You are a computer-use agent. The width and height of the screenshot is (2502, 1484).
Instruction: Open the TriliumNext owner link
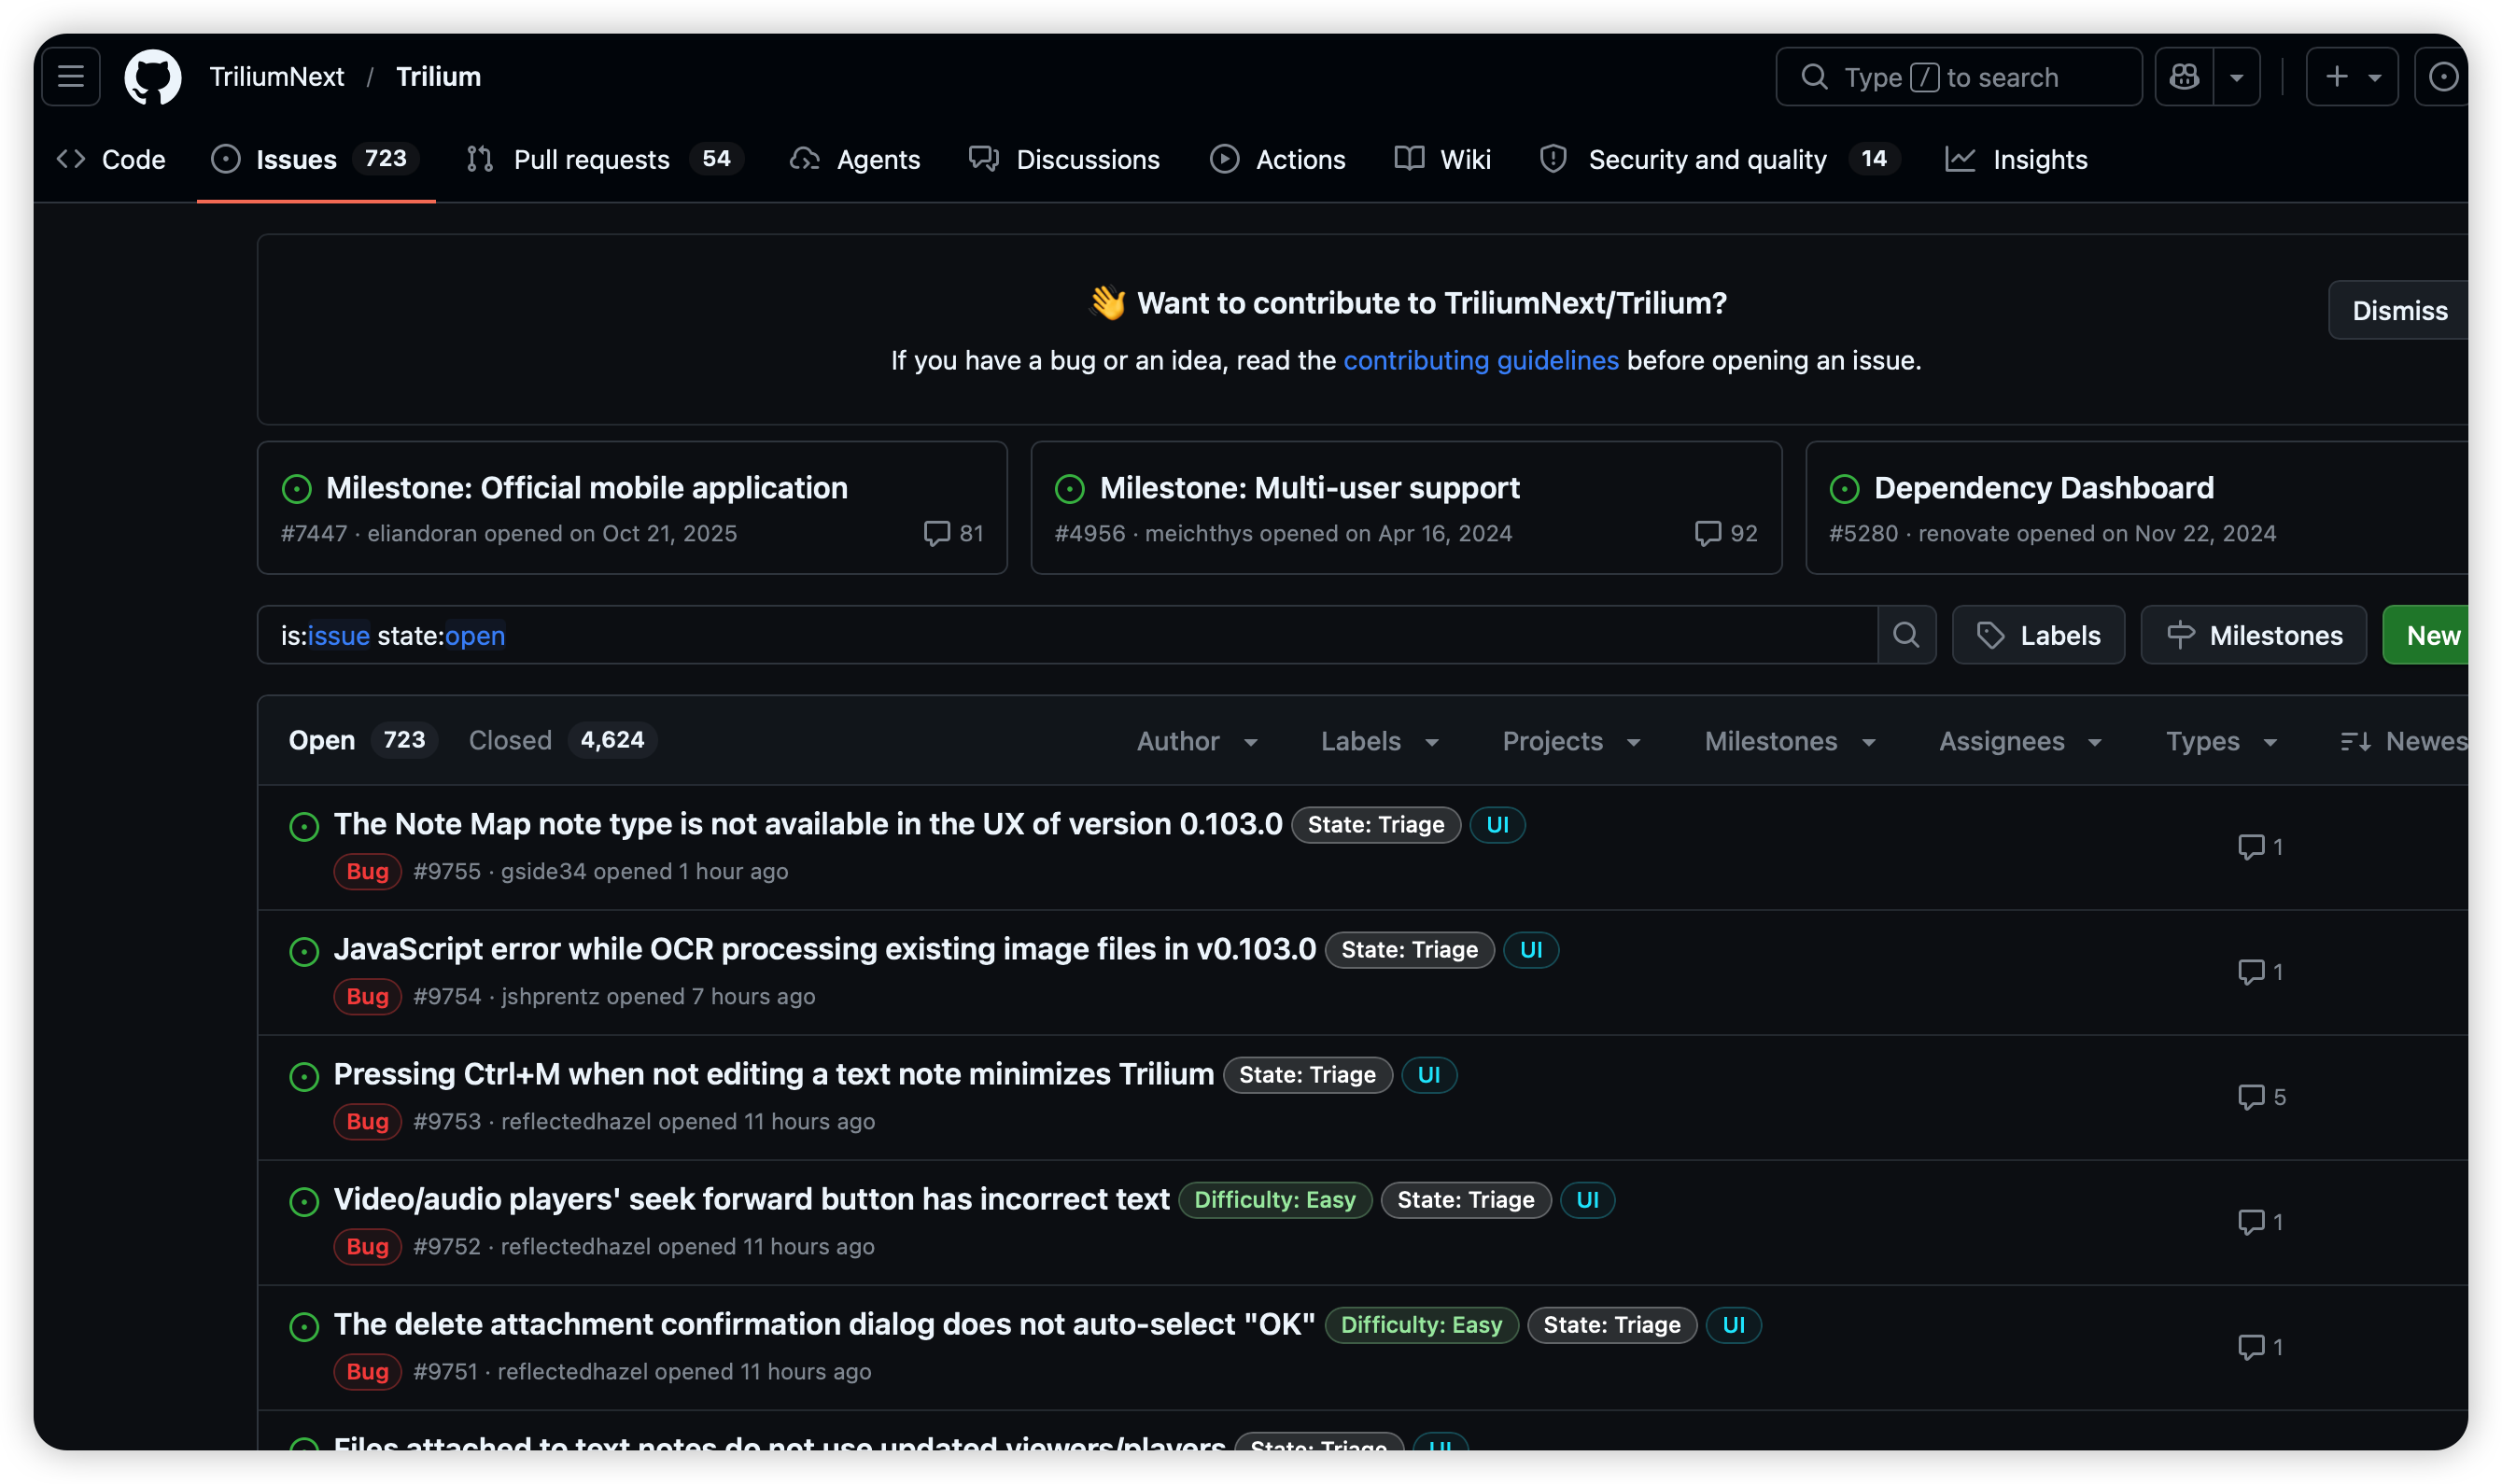(x=276, y=77)
